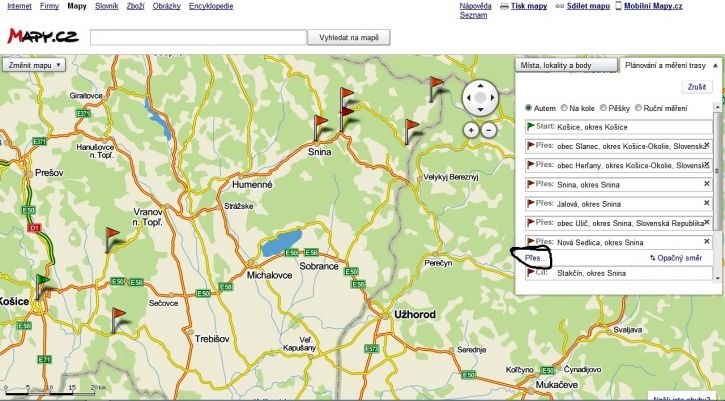
Task: Click the Trebišov town label on map
Action: point(212,339)
